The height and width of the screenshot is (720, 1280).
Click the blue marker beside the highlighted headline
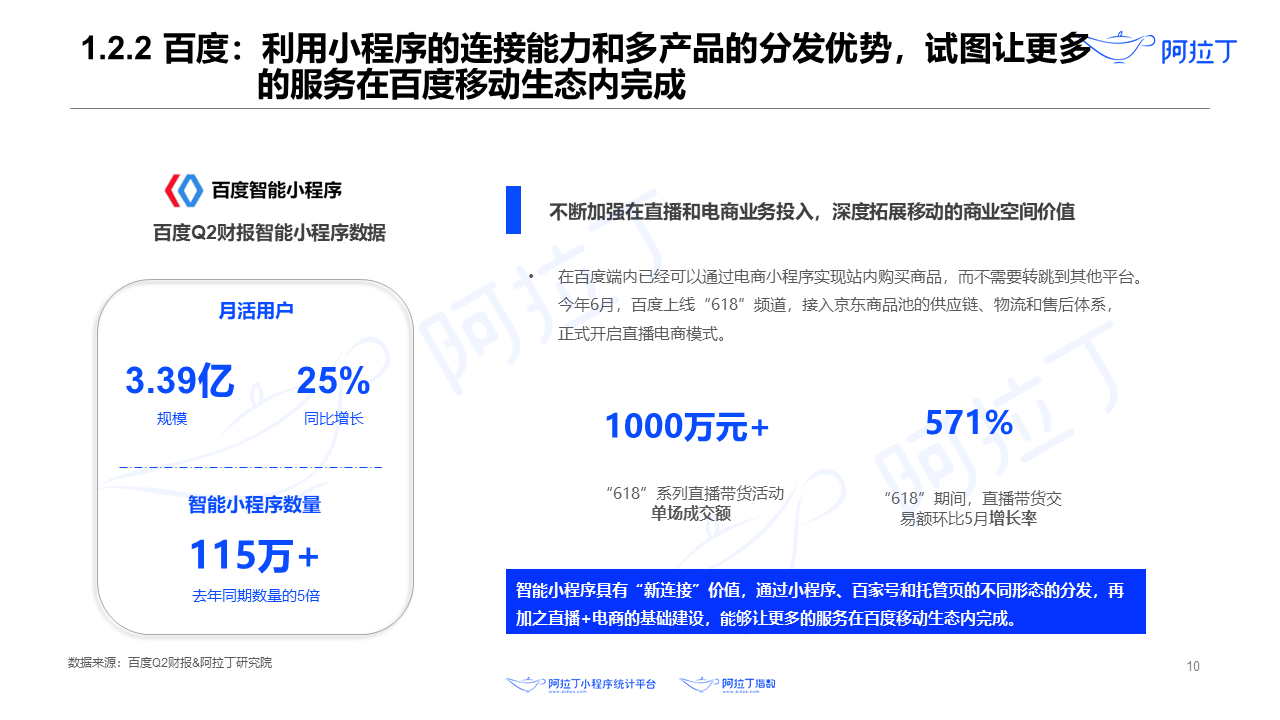point(513,209)
